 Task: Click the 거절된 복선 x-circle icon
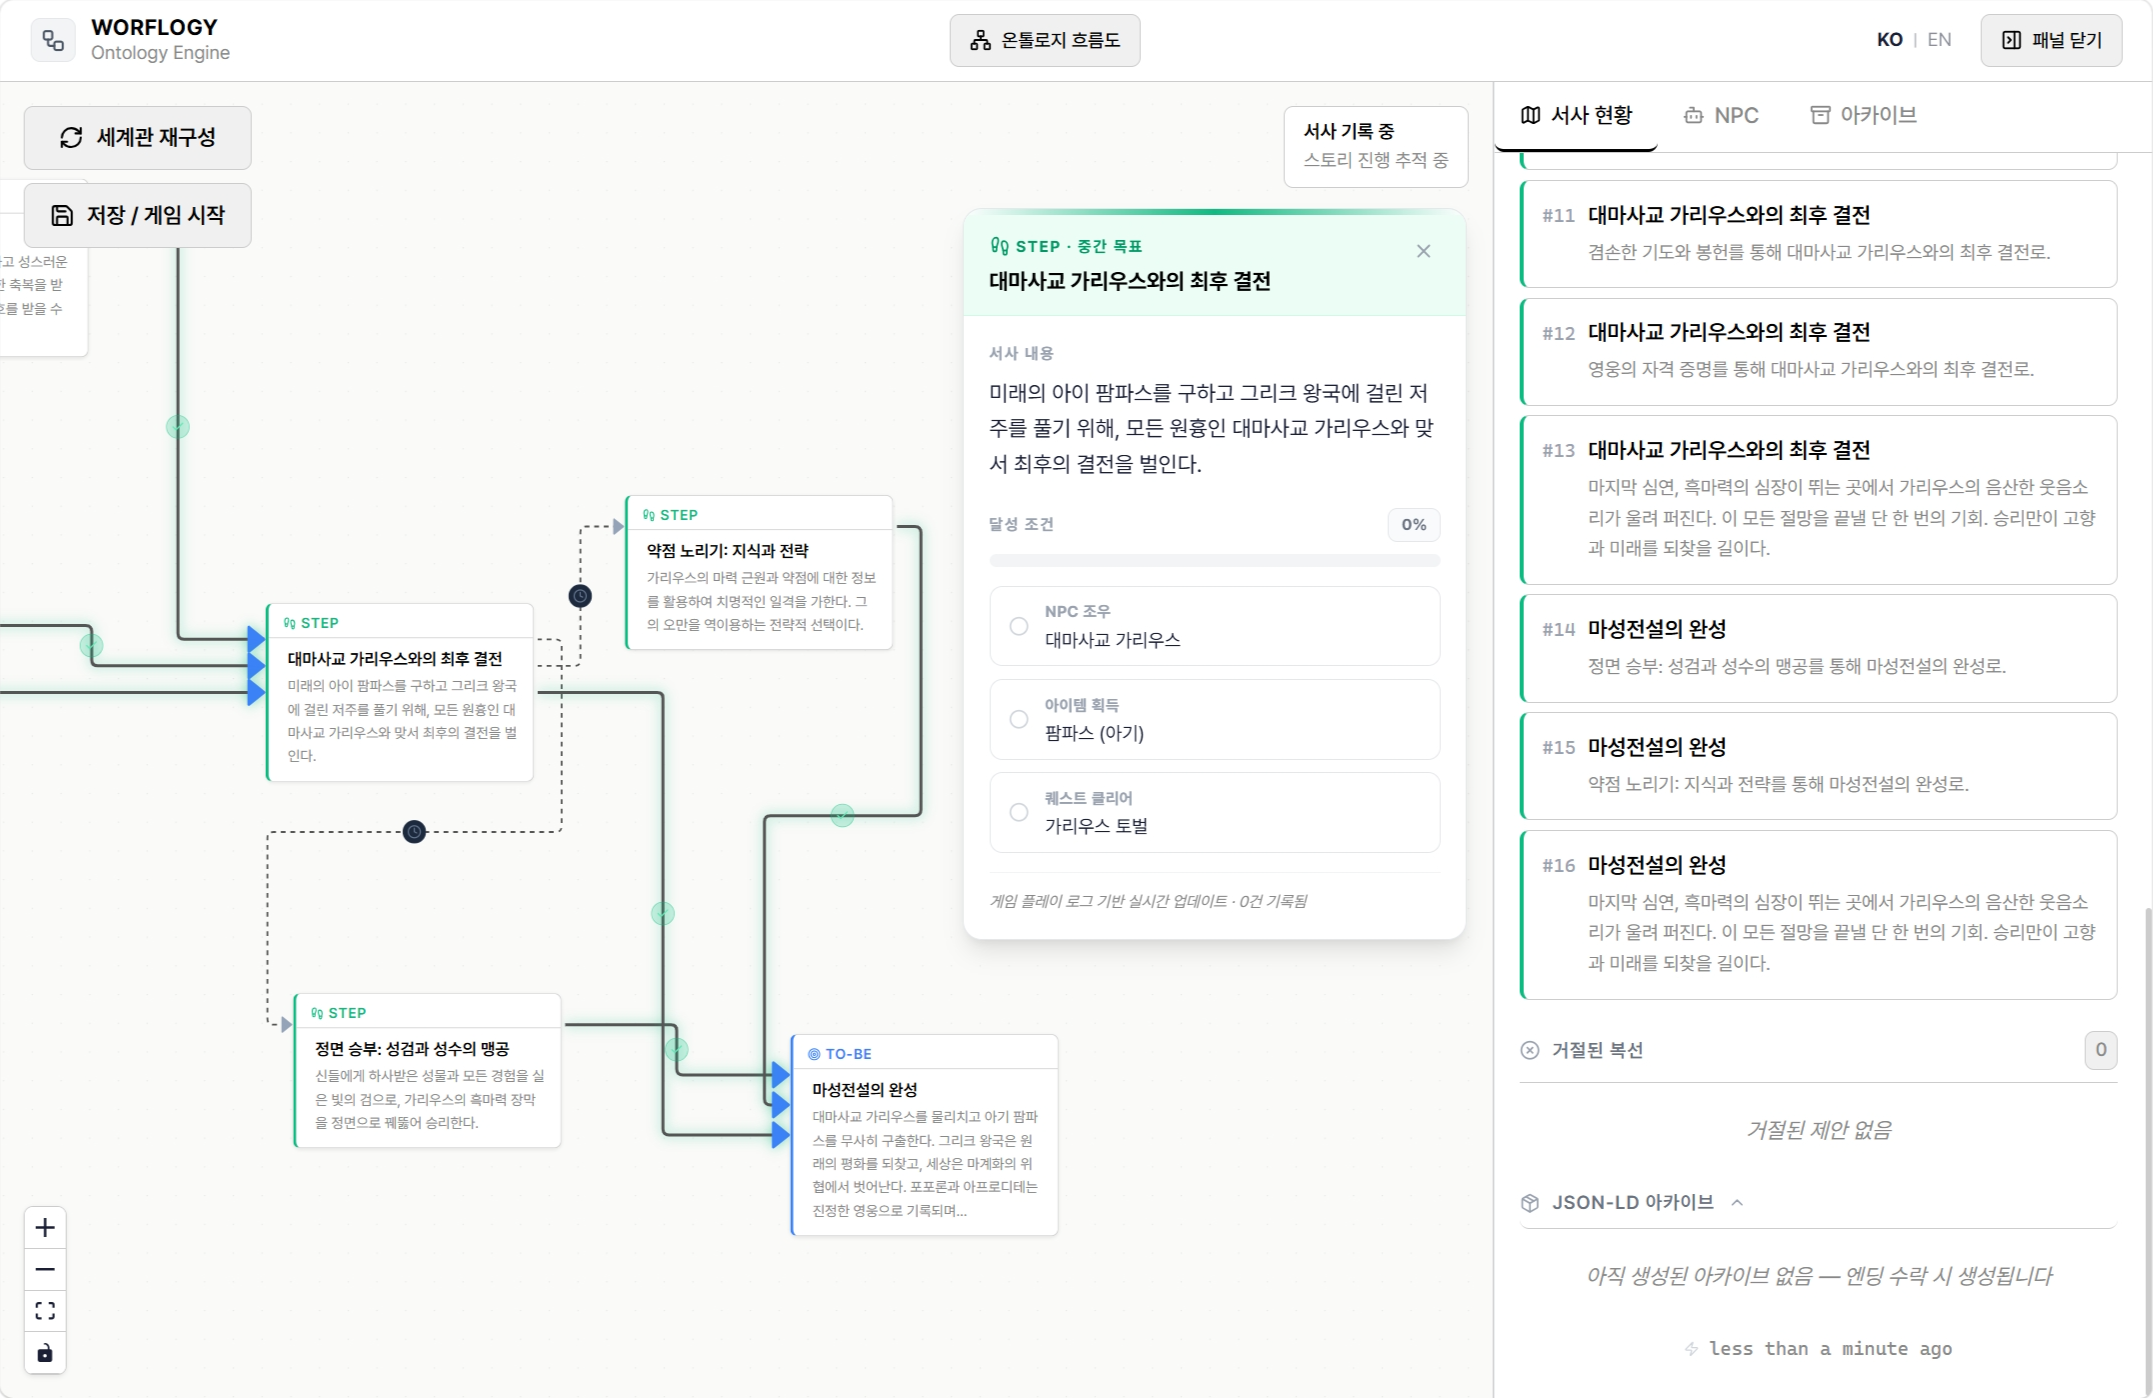(x=1530, y=1050)
